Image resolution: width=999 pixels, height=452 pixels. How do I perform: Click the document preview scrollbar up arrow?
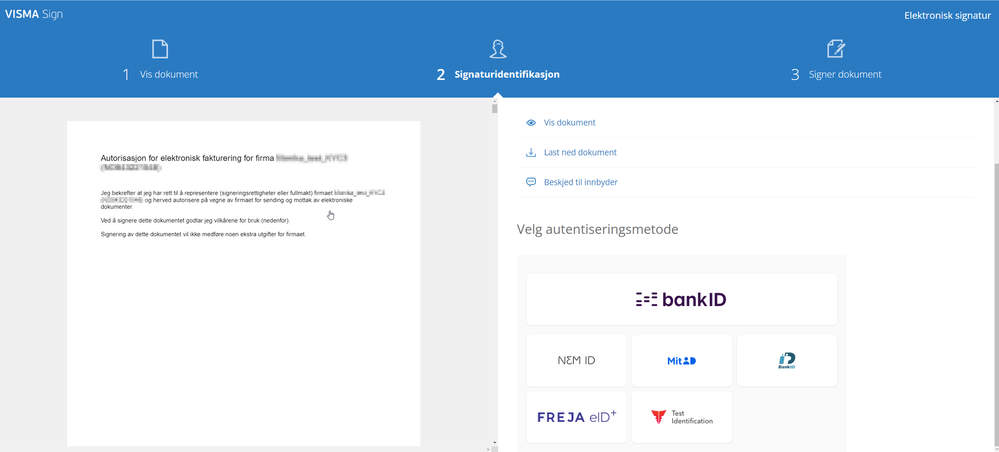click(x=494, y=102)
